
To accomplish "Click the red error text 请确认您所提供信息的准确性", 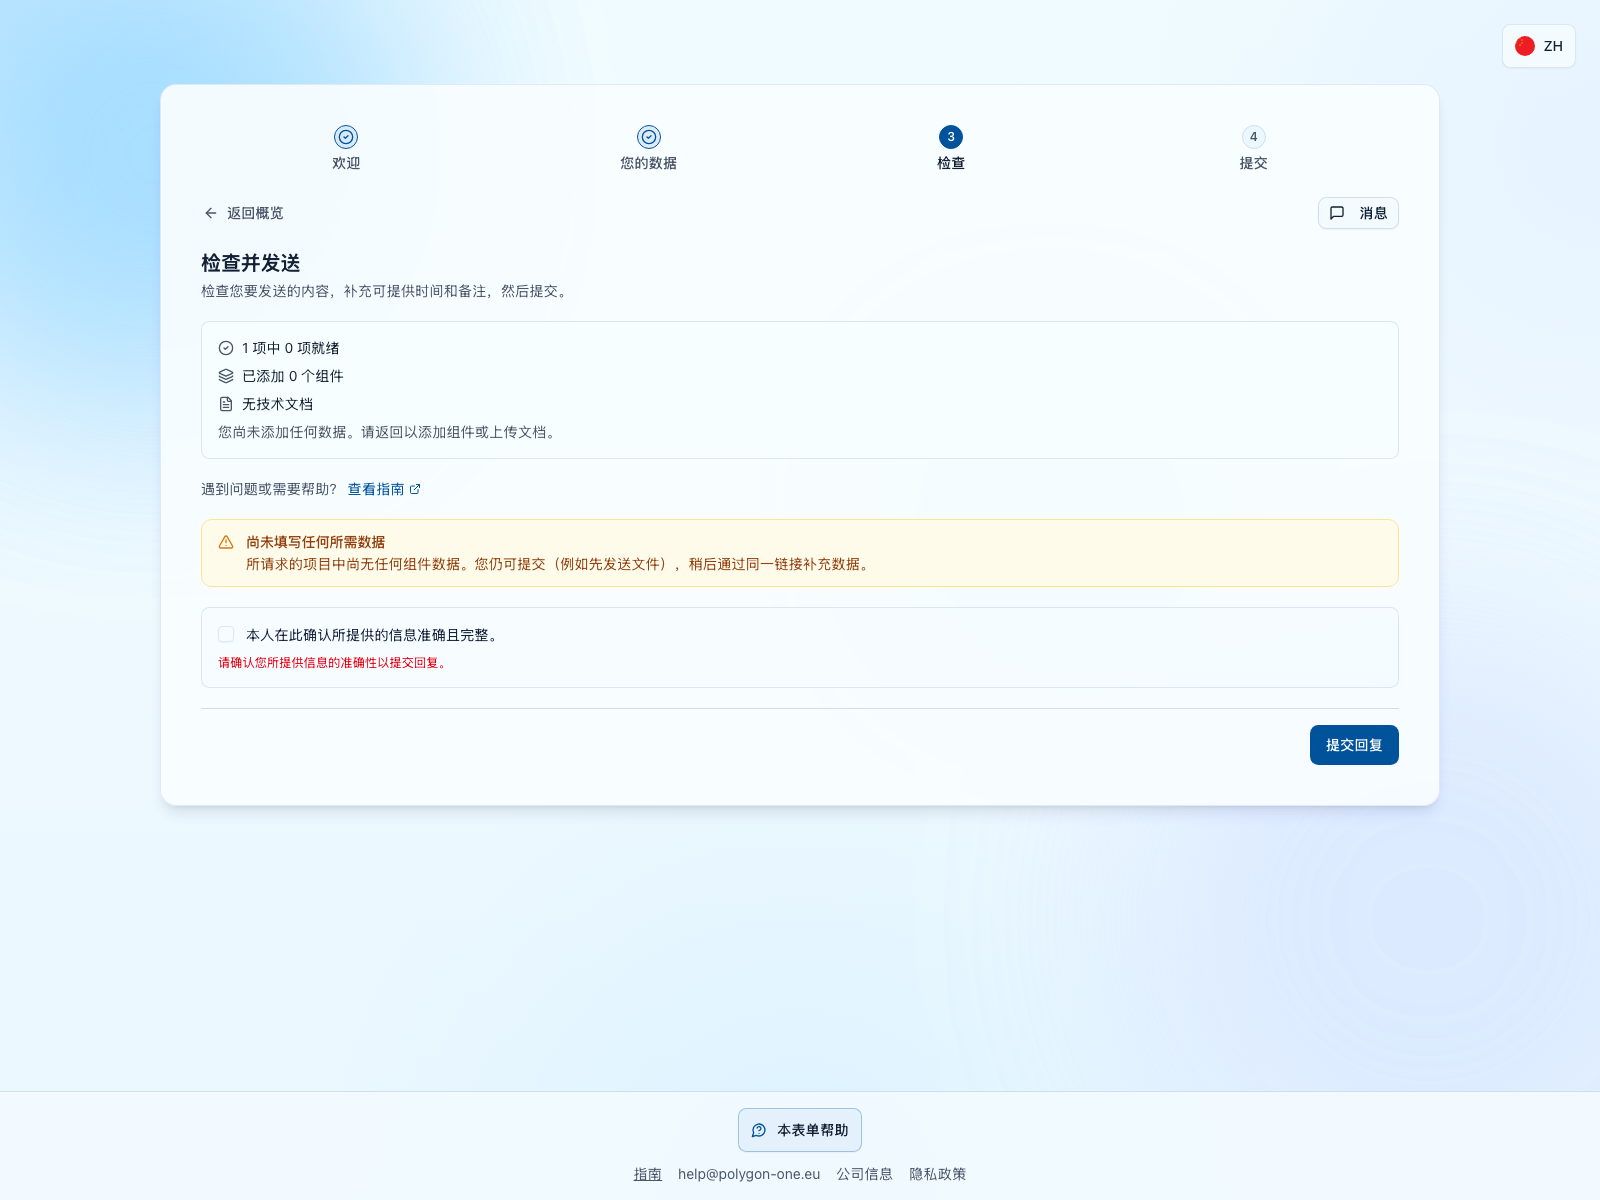I will point(333,663).
